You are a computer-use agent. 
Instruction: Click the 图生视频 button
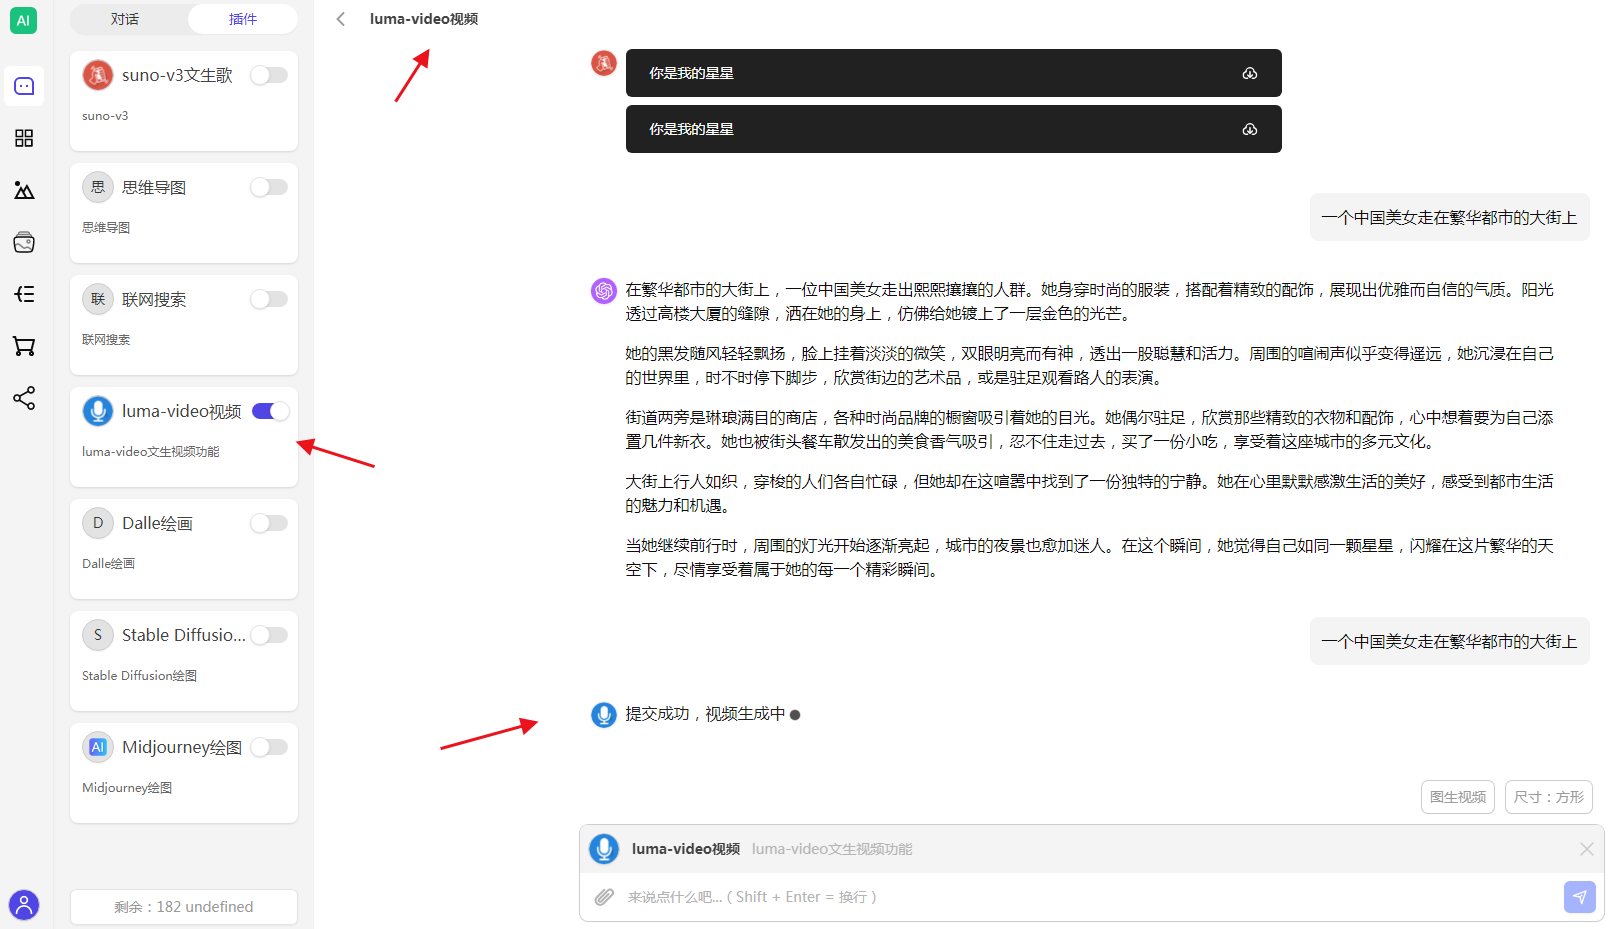pyautogui.click(x=1458, y=797)
